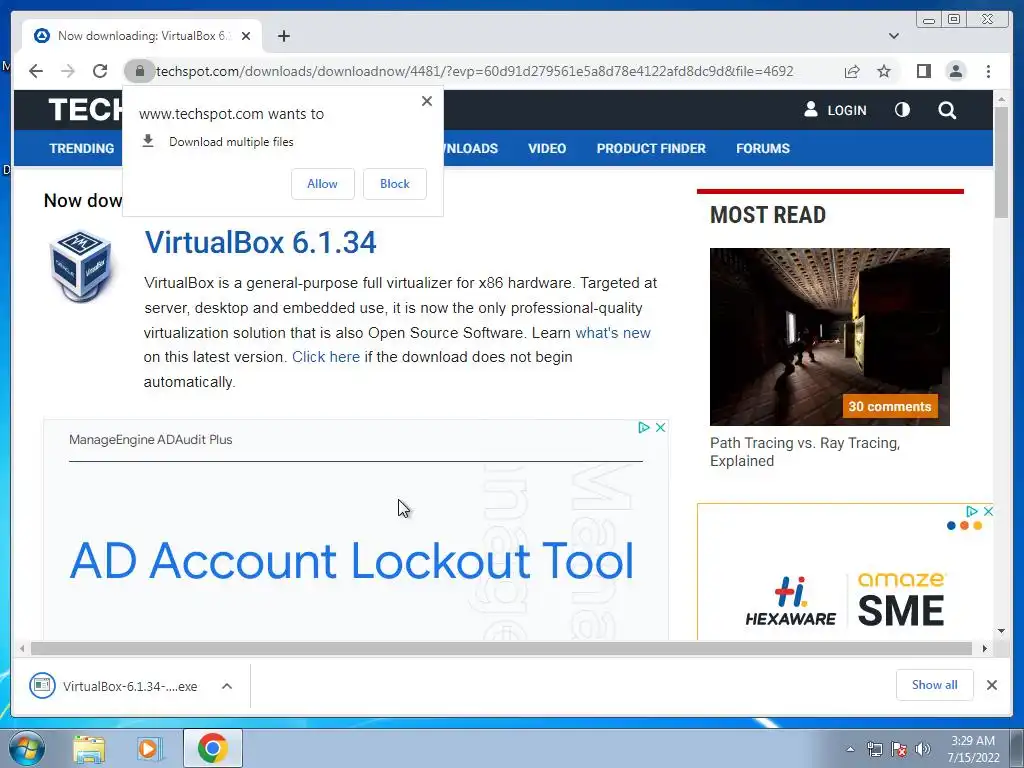Viewport: 1024px width, 768px height.
Task: Open the FORUMS nav item
Action: coord(763,148)
